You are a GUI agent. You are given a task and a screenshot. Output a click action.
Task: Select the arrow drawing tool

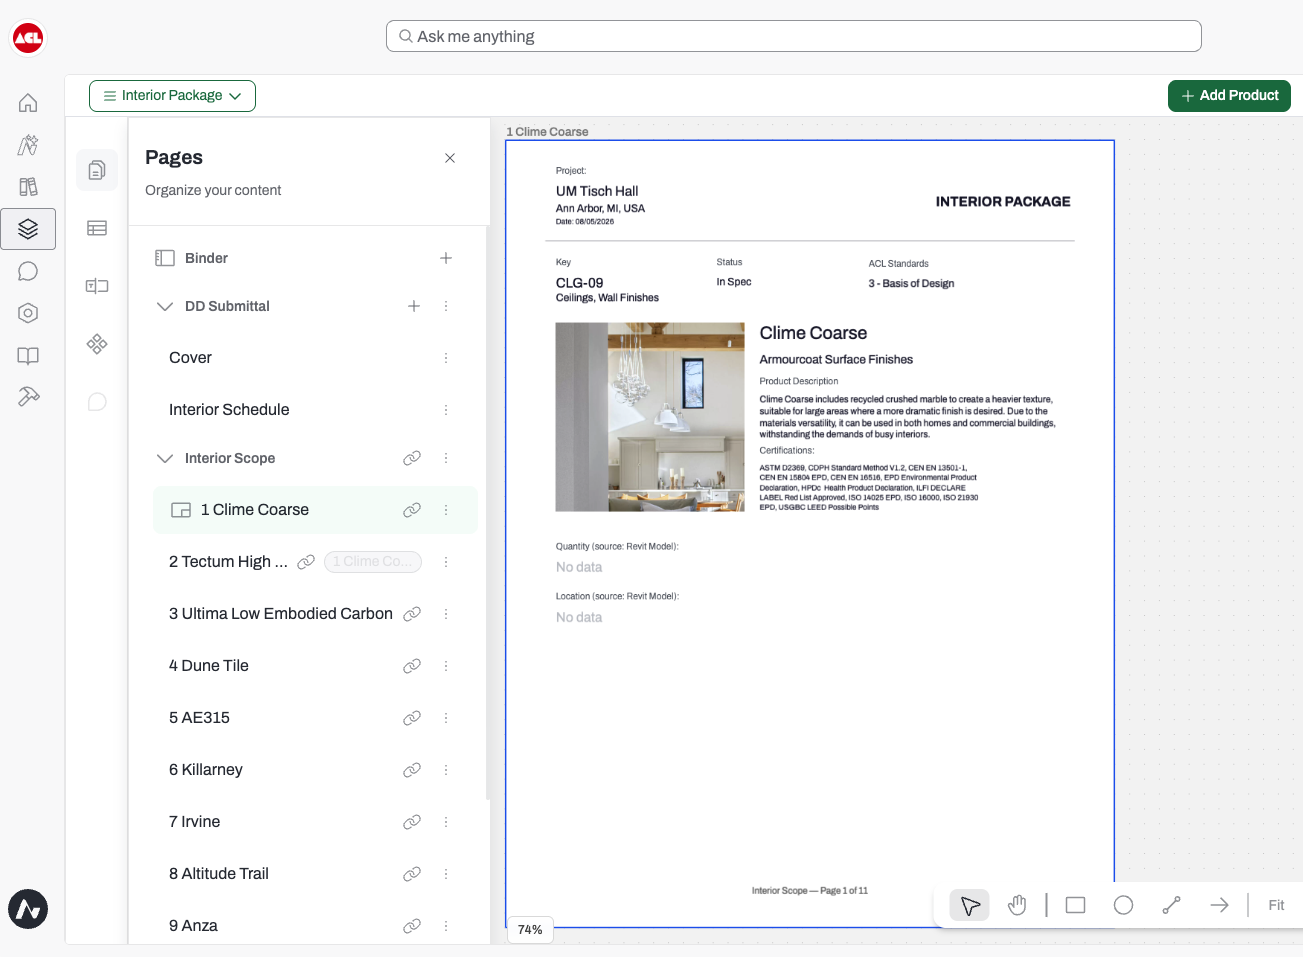1219,905
